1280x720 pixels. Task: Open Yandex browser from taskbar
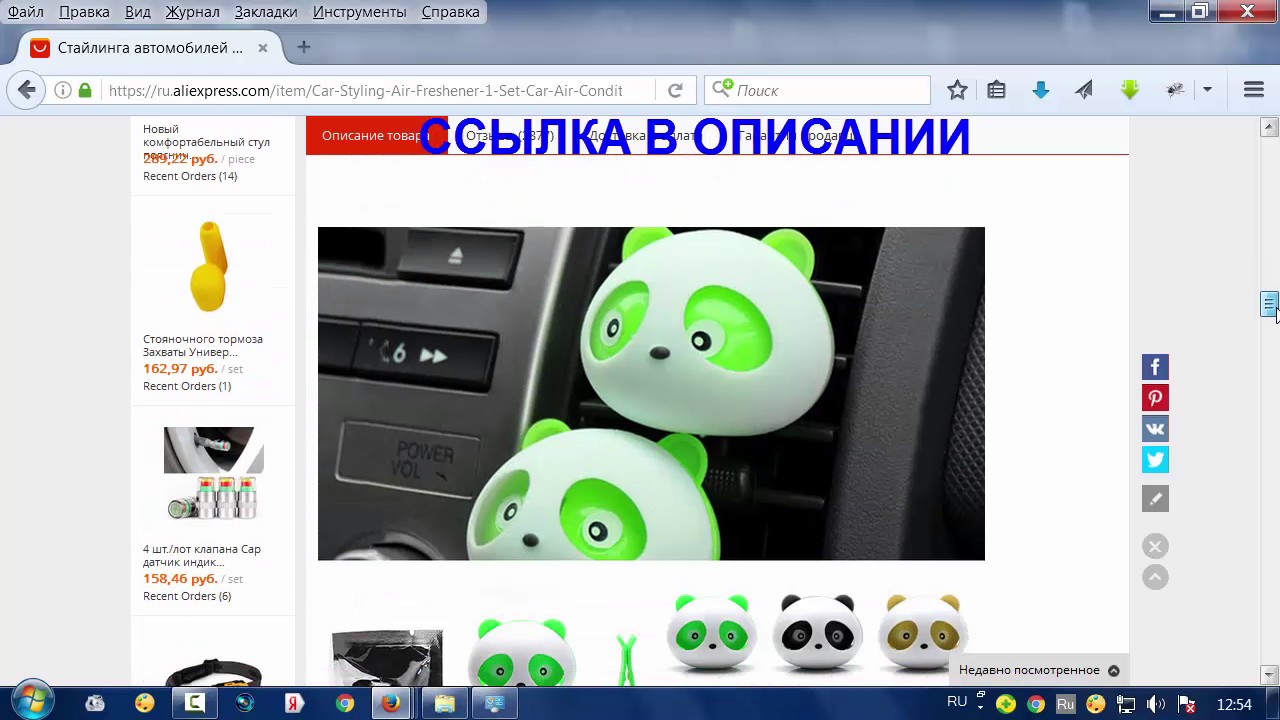[x=294, y=704]
